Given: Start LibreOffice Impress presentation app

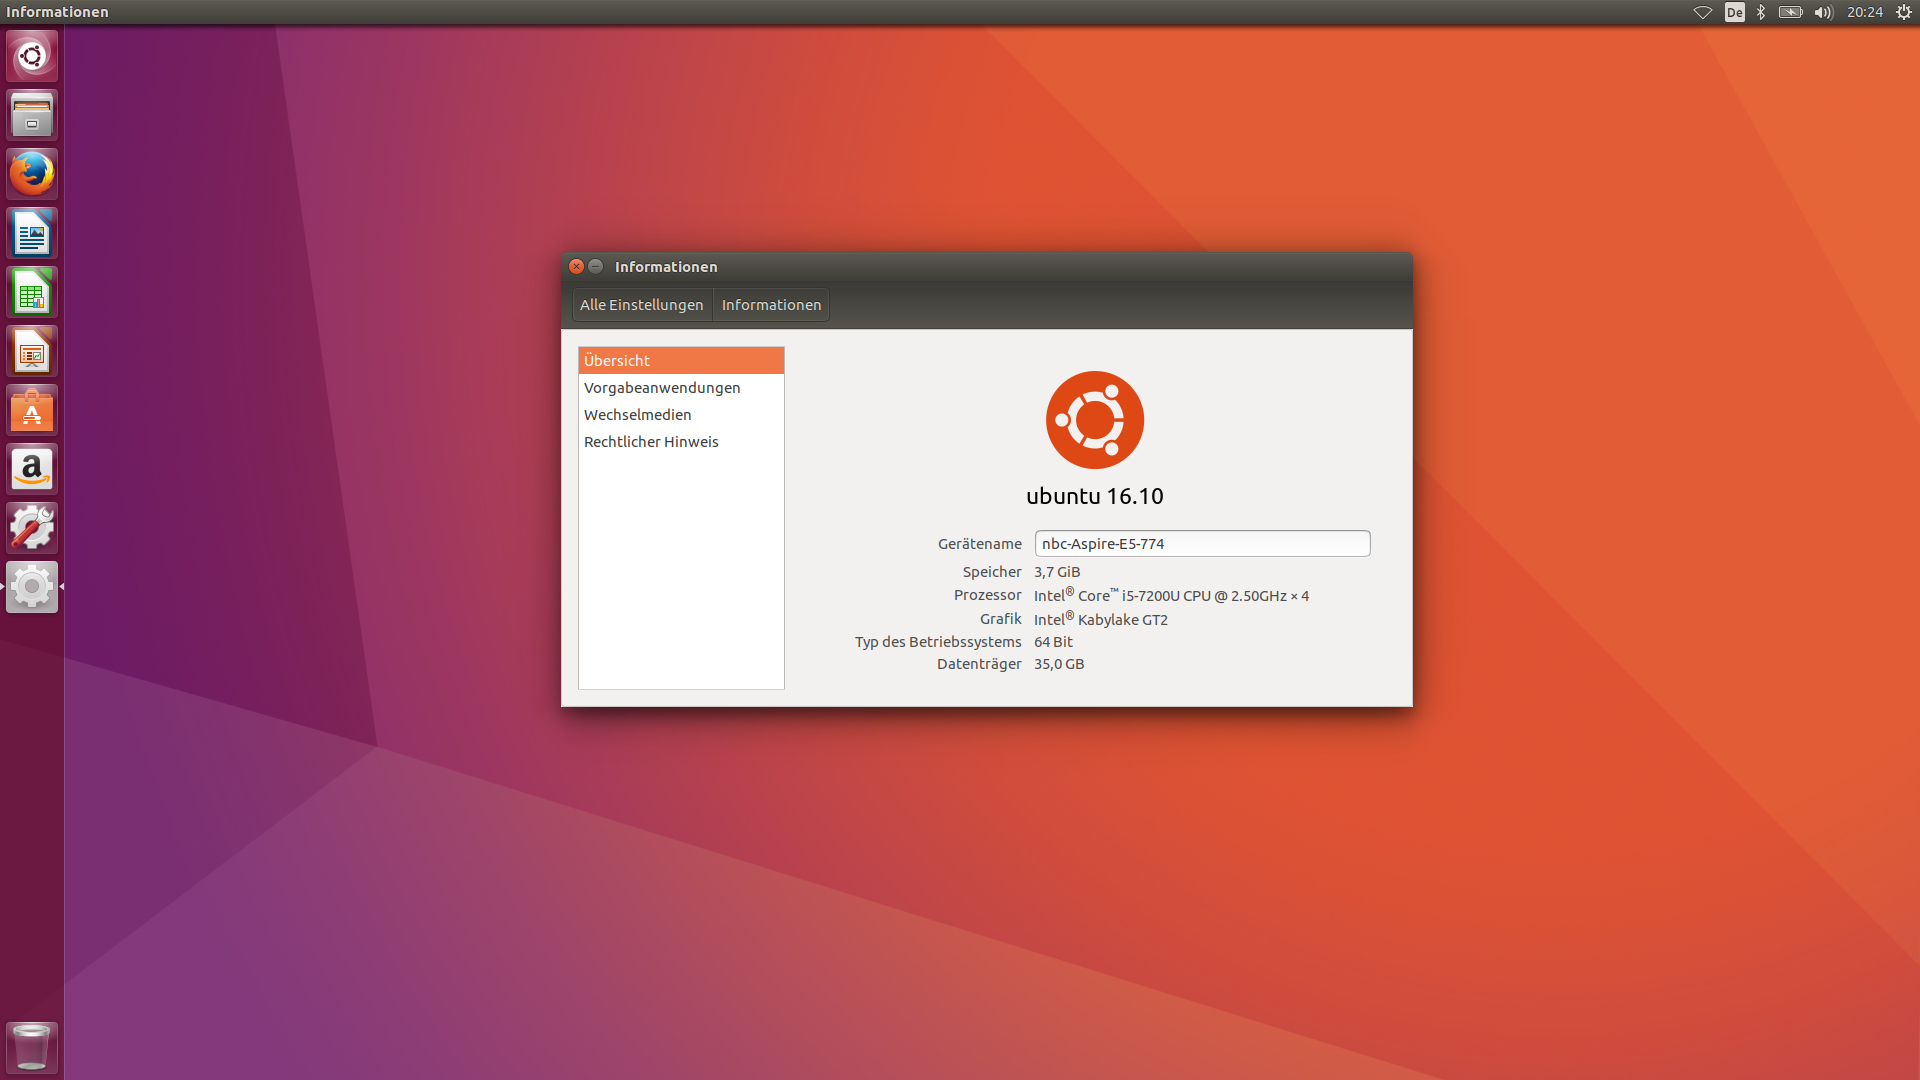Looking at the screenshot, I should click(x=32, y=352).
